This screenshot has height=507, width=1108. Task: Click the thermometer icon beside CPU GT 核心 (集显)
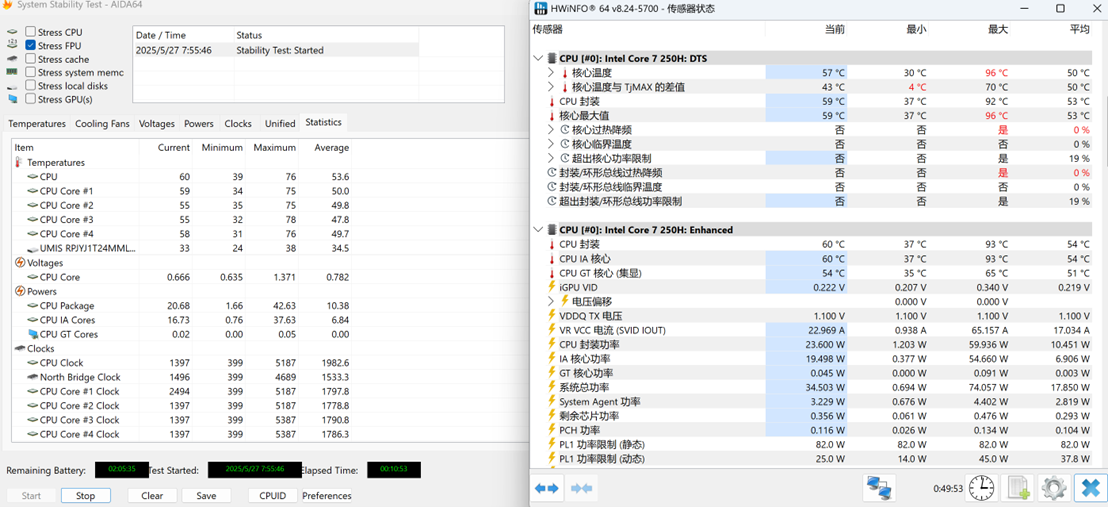[x=552, y=273]
